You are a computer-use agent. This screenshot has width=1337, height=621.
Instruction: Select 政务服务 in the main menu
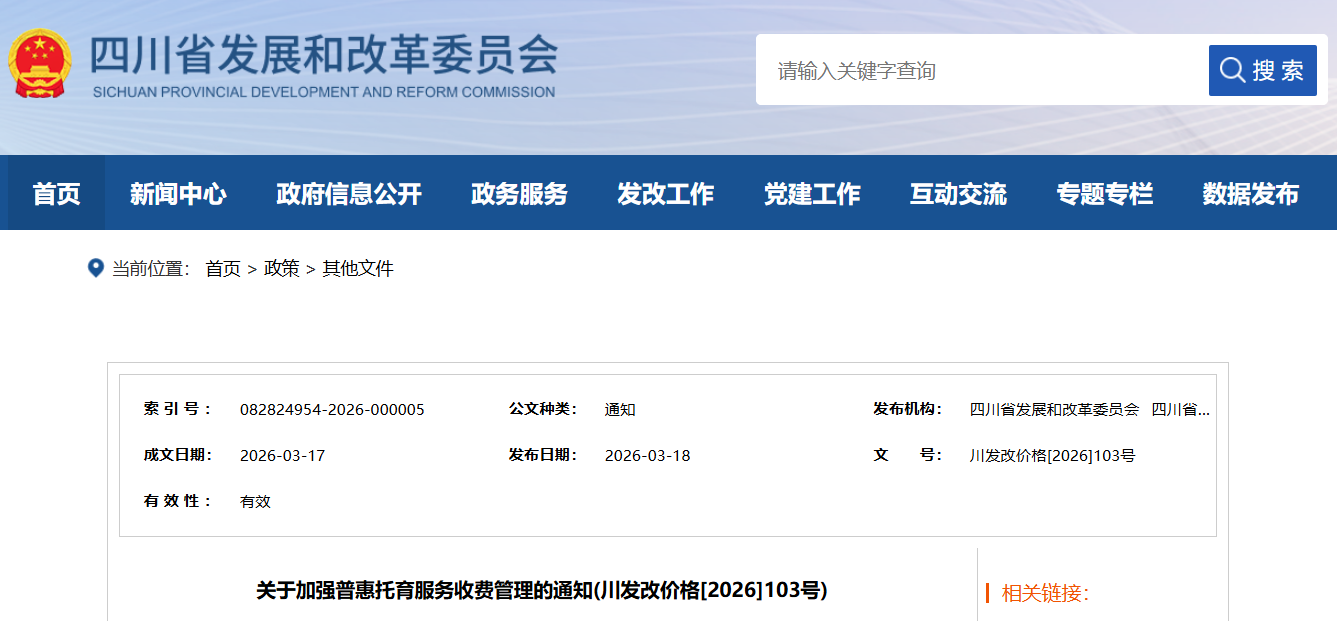[519, 193]
